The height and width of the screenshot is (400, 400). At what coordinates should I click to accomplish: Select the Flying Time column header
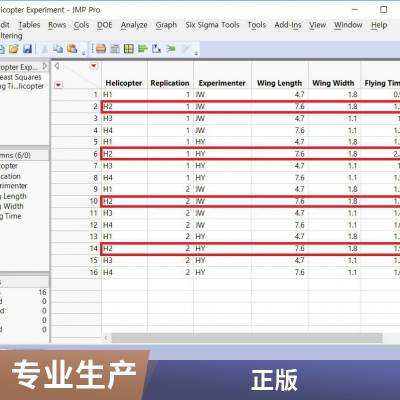(381, 83)
